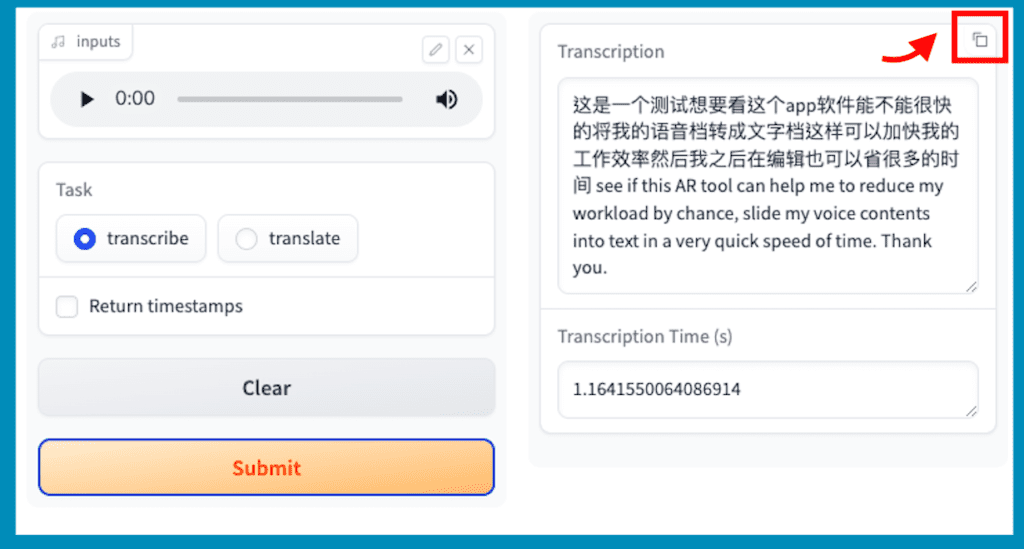Click the Transcription Time (s) label
The width and height of the screenshot is (1024, 549).
tap(645, 337)
